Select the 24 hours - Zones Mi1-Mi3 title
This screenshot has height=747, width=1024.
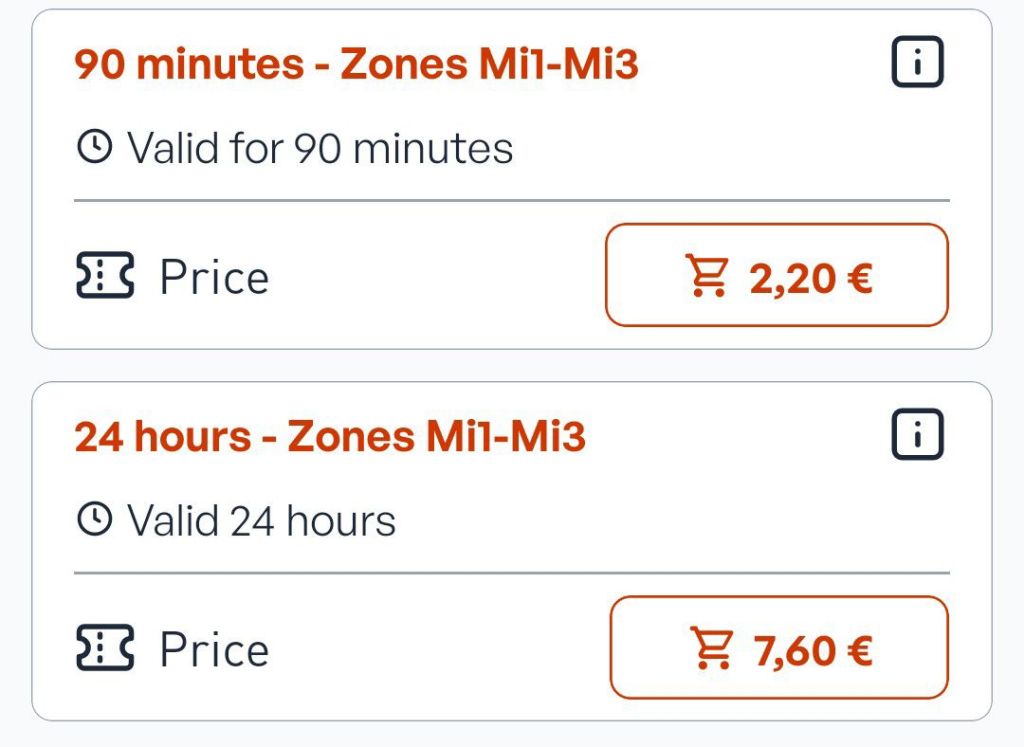(x=330, y=437)
